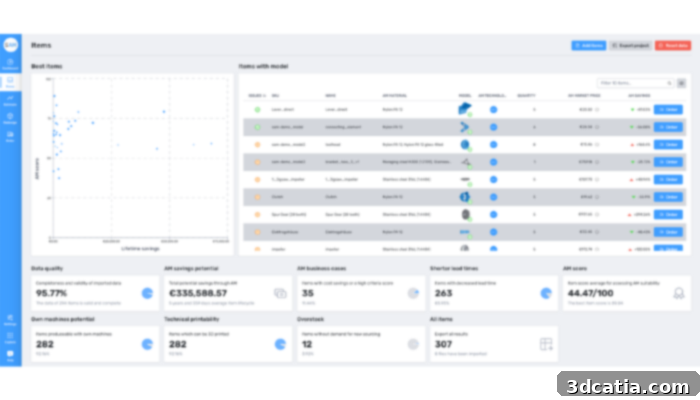Click the award badge icon in the AM score card
Screen dimensions: 700x400
point(679,293)
